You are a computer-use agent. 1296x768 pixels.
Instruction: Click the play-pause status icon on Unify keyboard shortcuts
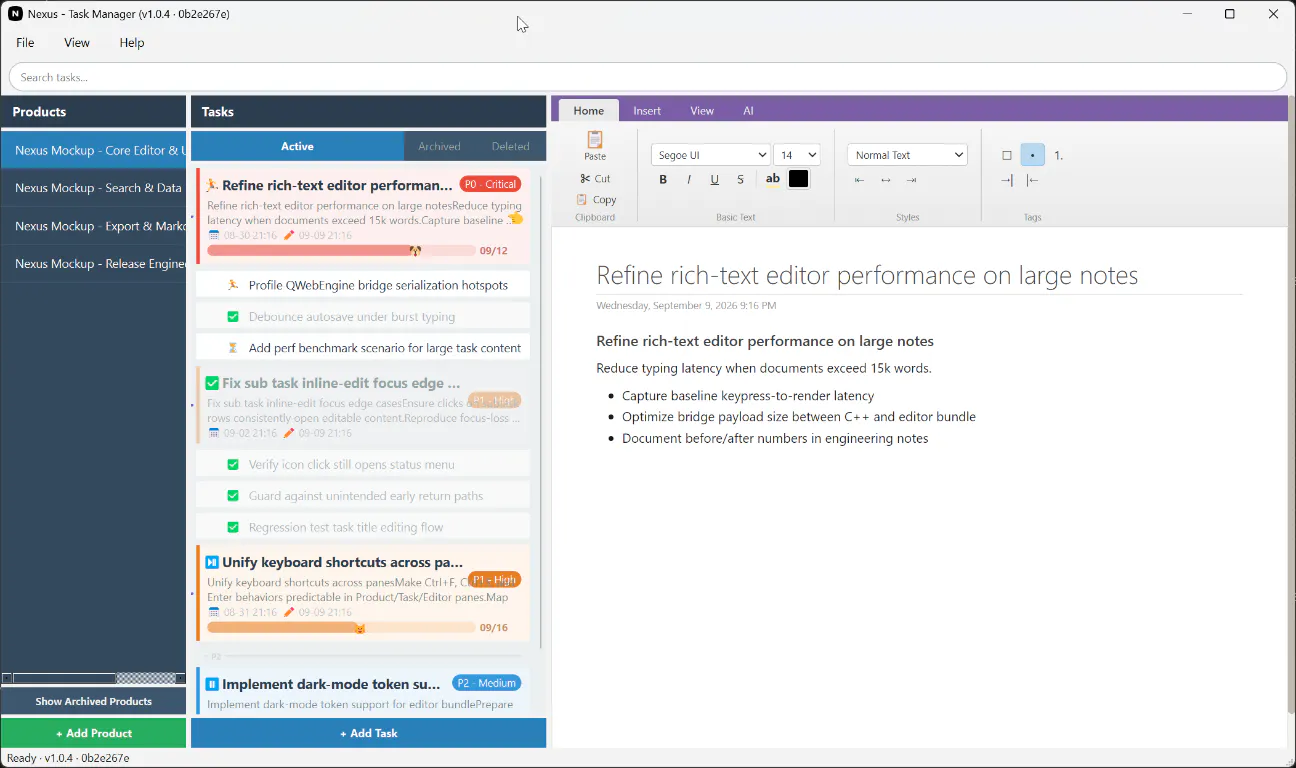(x=212, y=562)
